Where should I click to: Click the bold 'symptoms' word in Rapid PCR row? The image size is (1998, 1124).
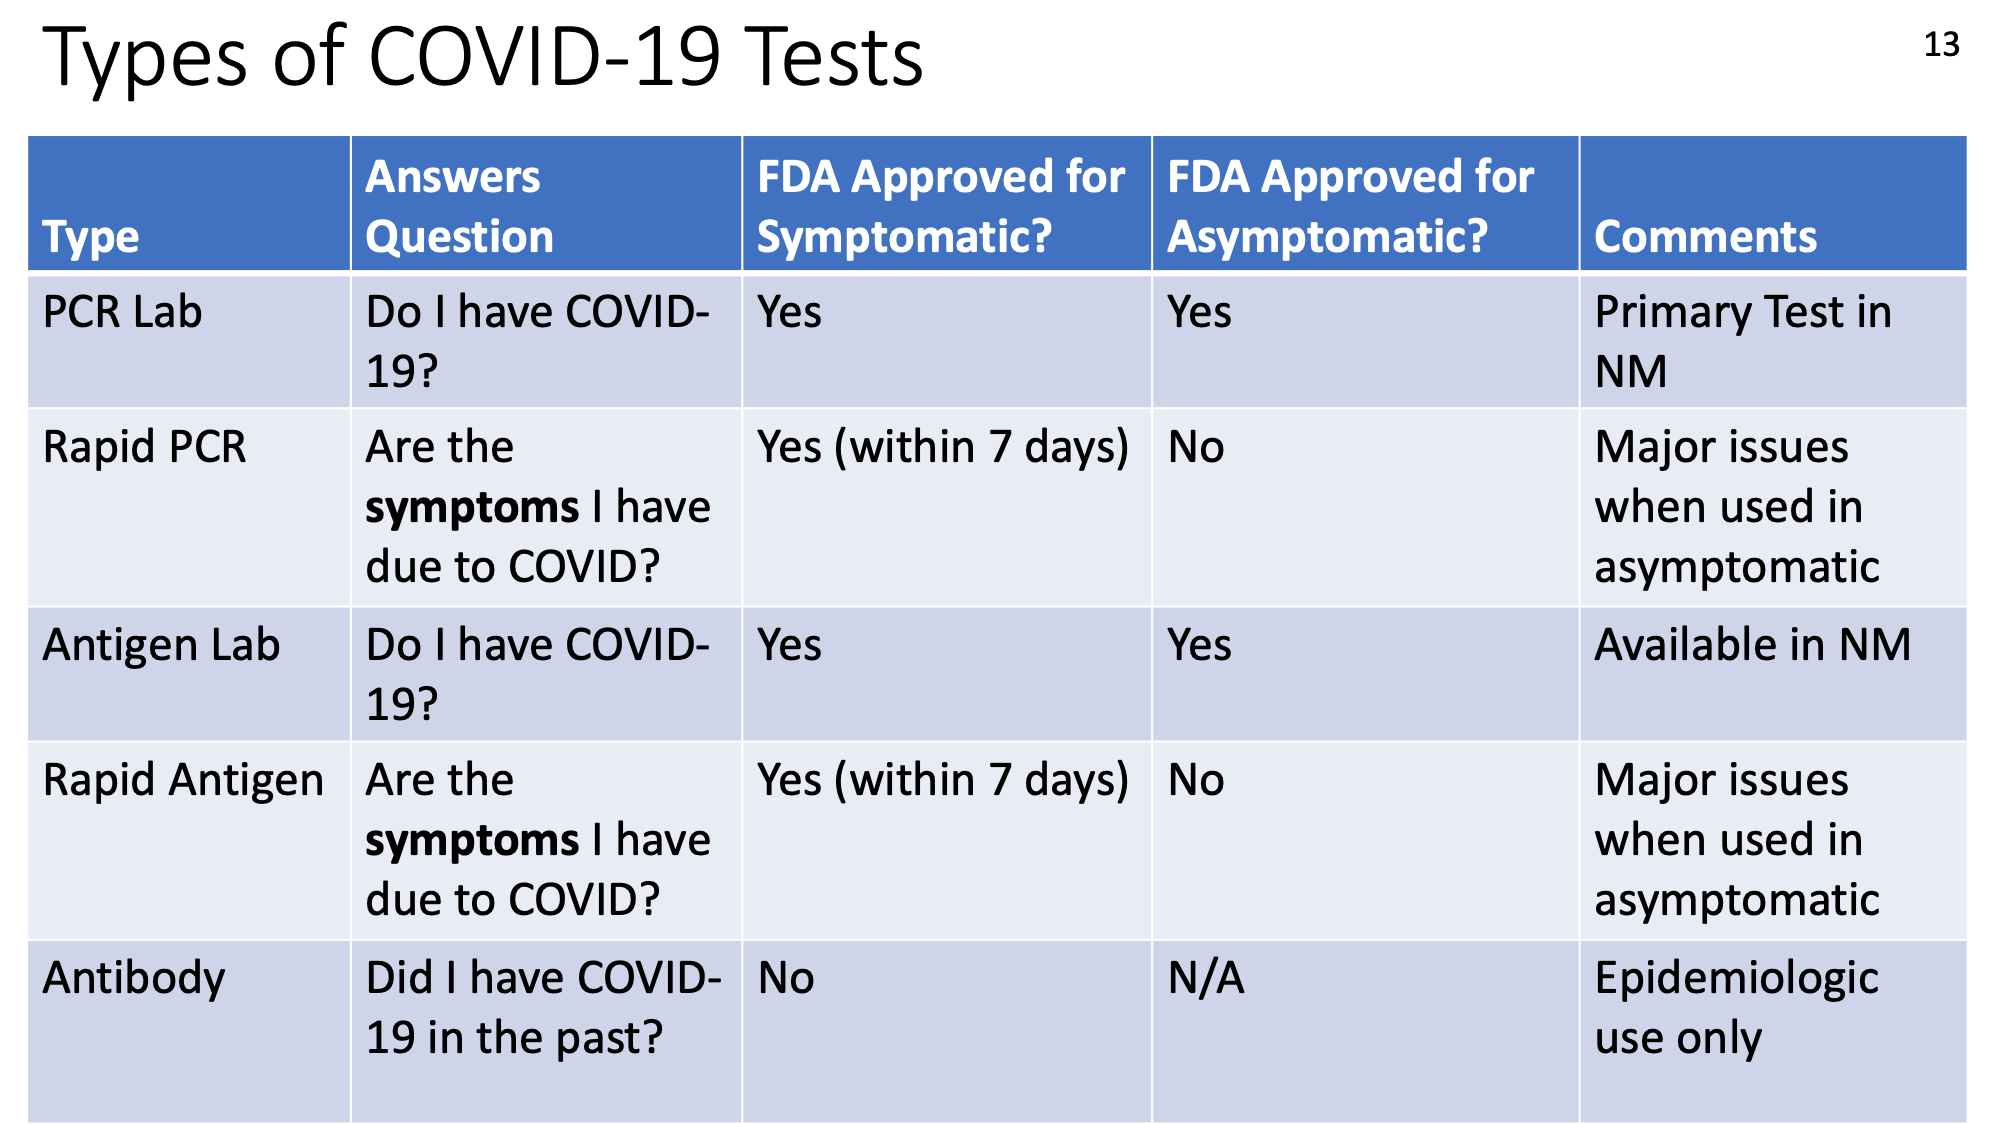(x=472, y=508)
